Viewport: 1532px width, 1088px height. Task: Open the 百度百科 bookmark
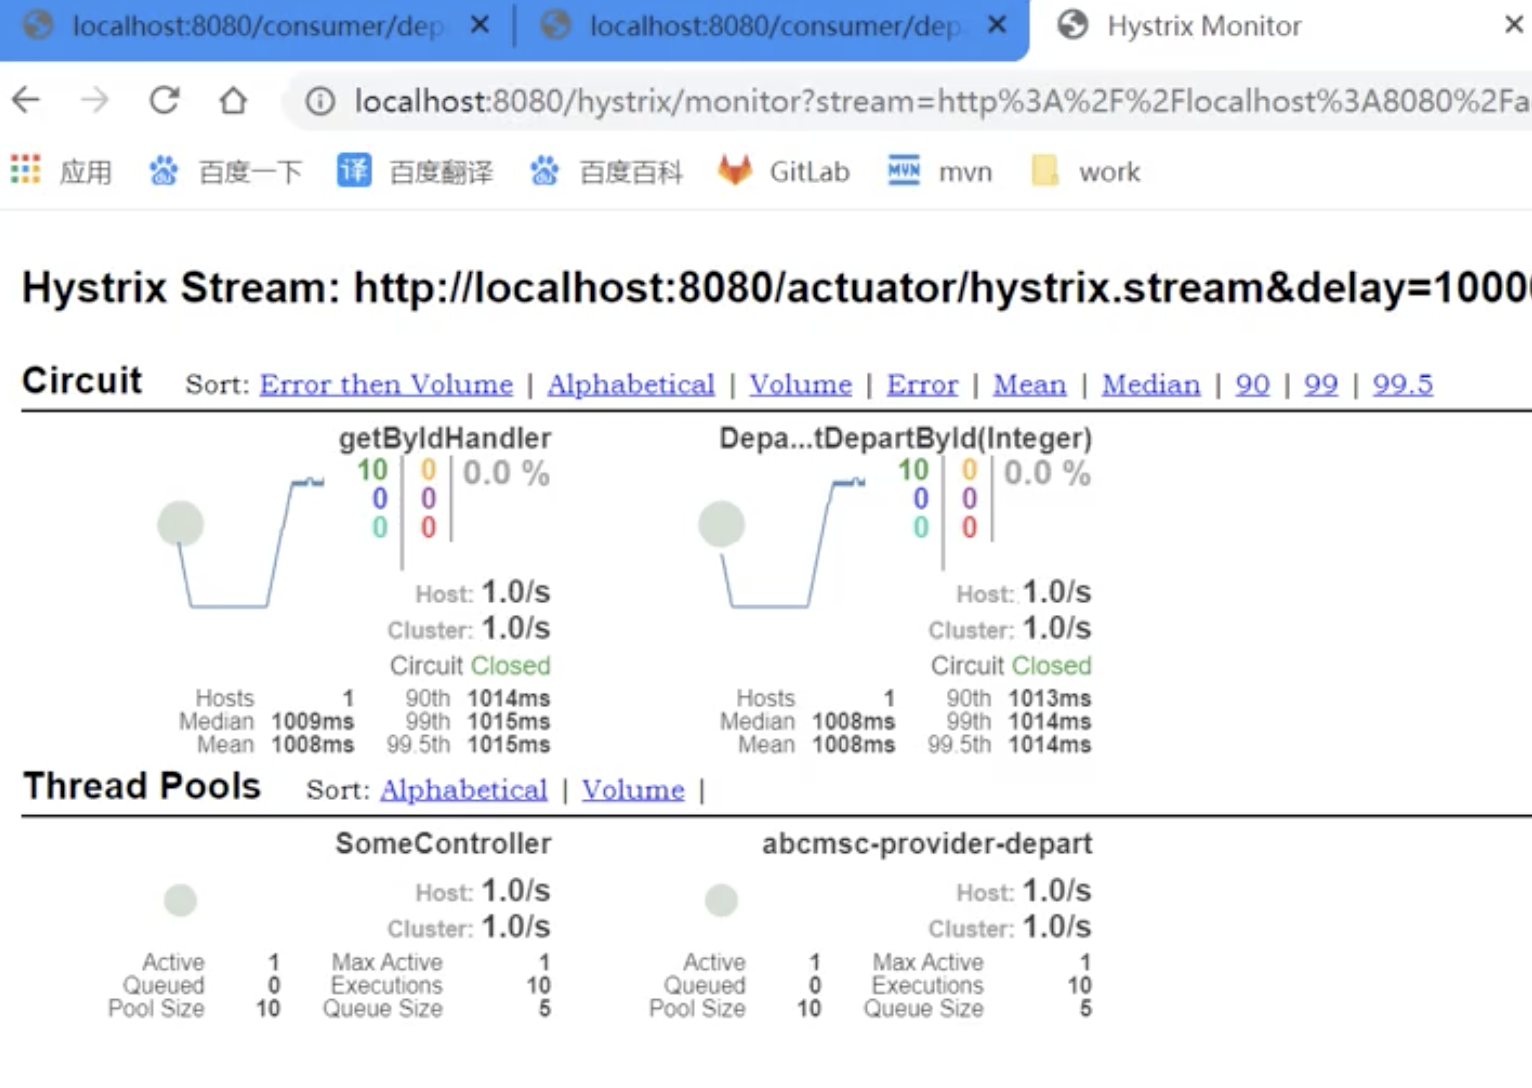coord(606,172)
